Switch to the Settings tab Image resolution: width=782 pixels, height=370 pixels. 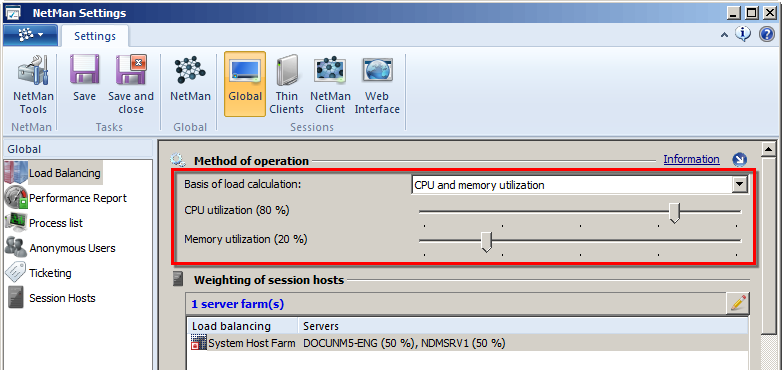point(95,36)
